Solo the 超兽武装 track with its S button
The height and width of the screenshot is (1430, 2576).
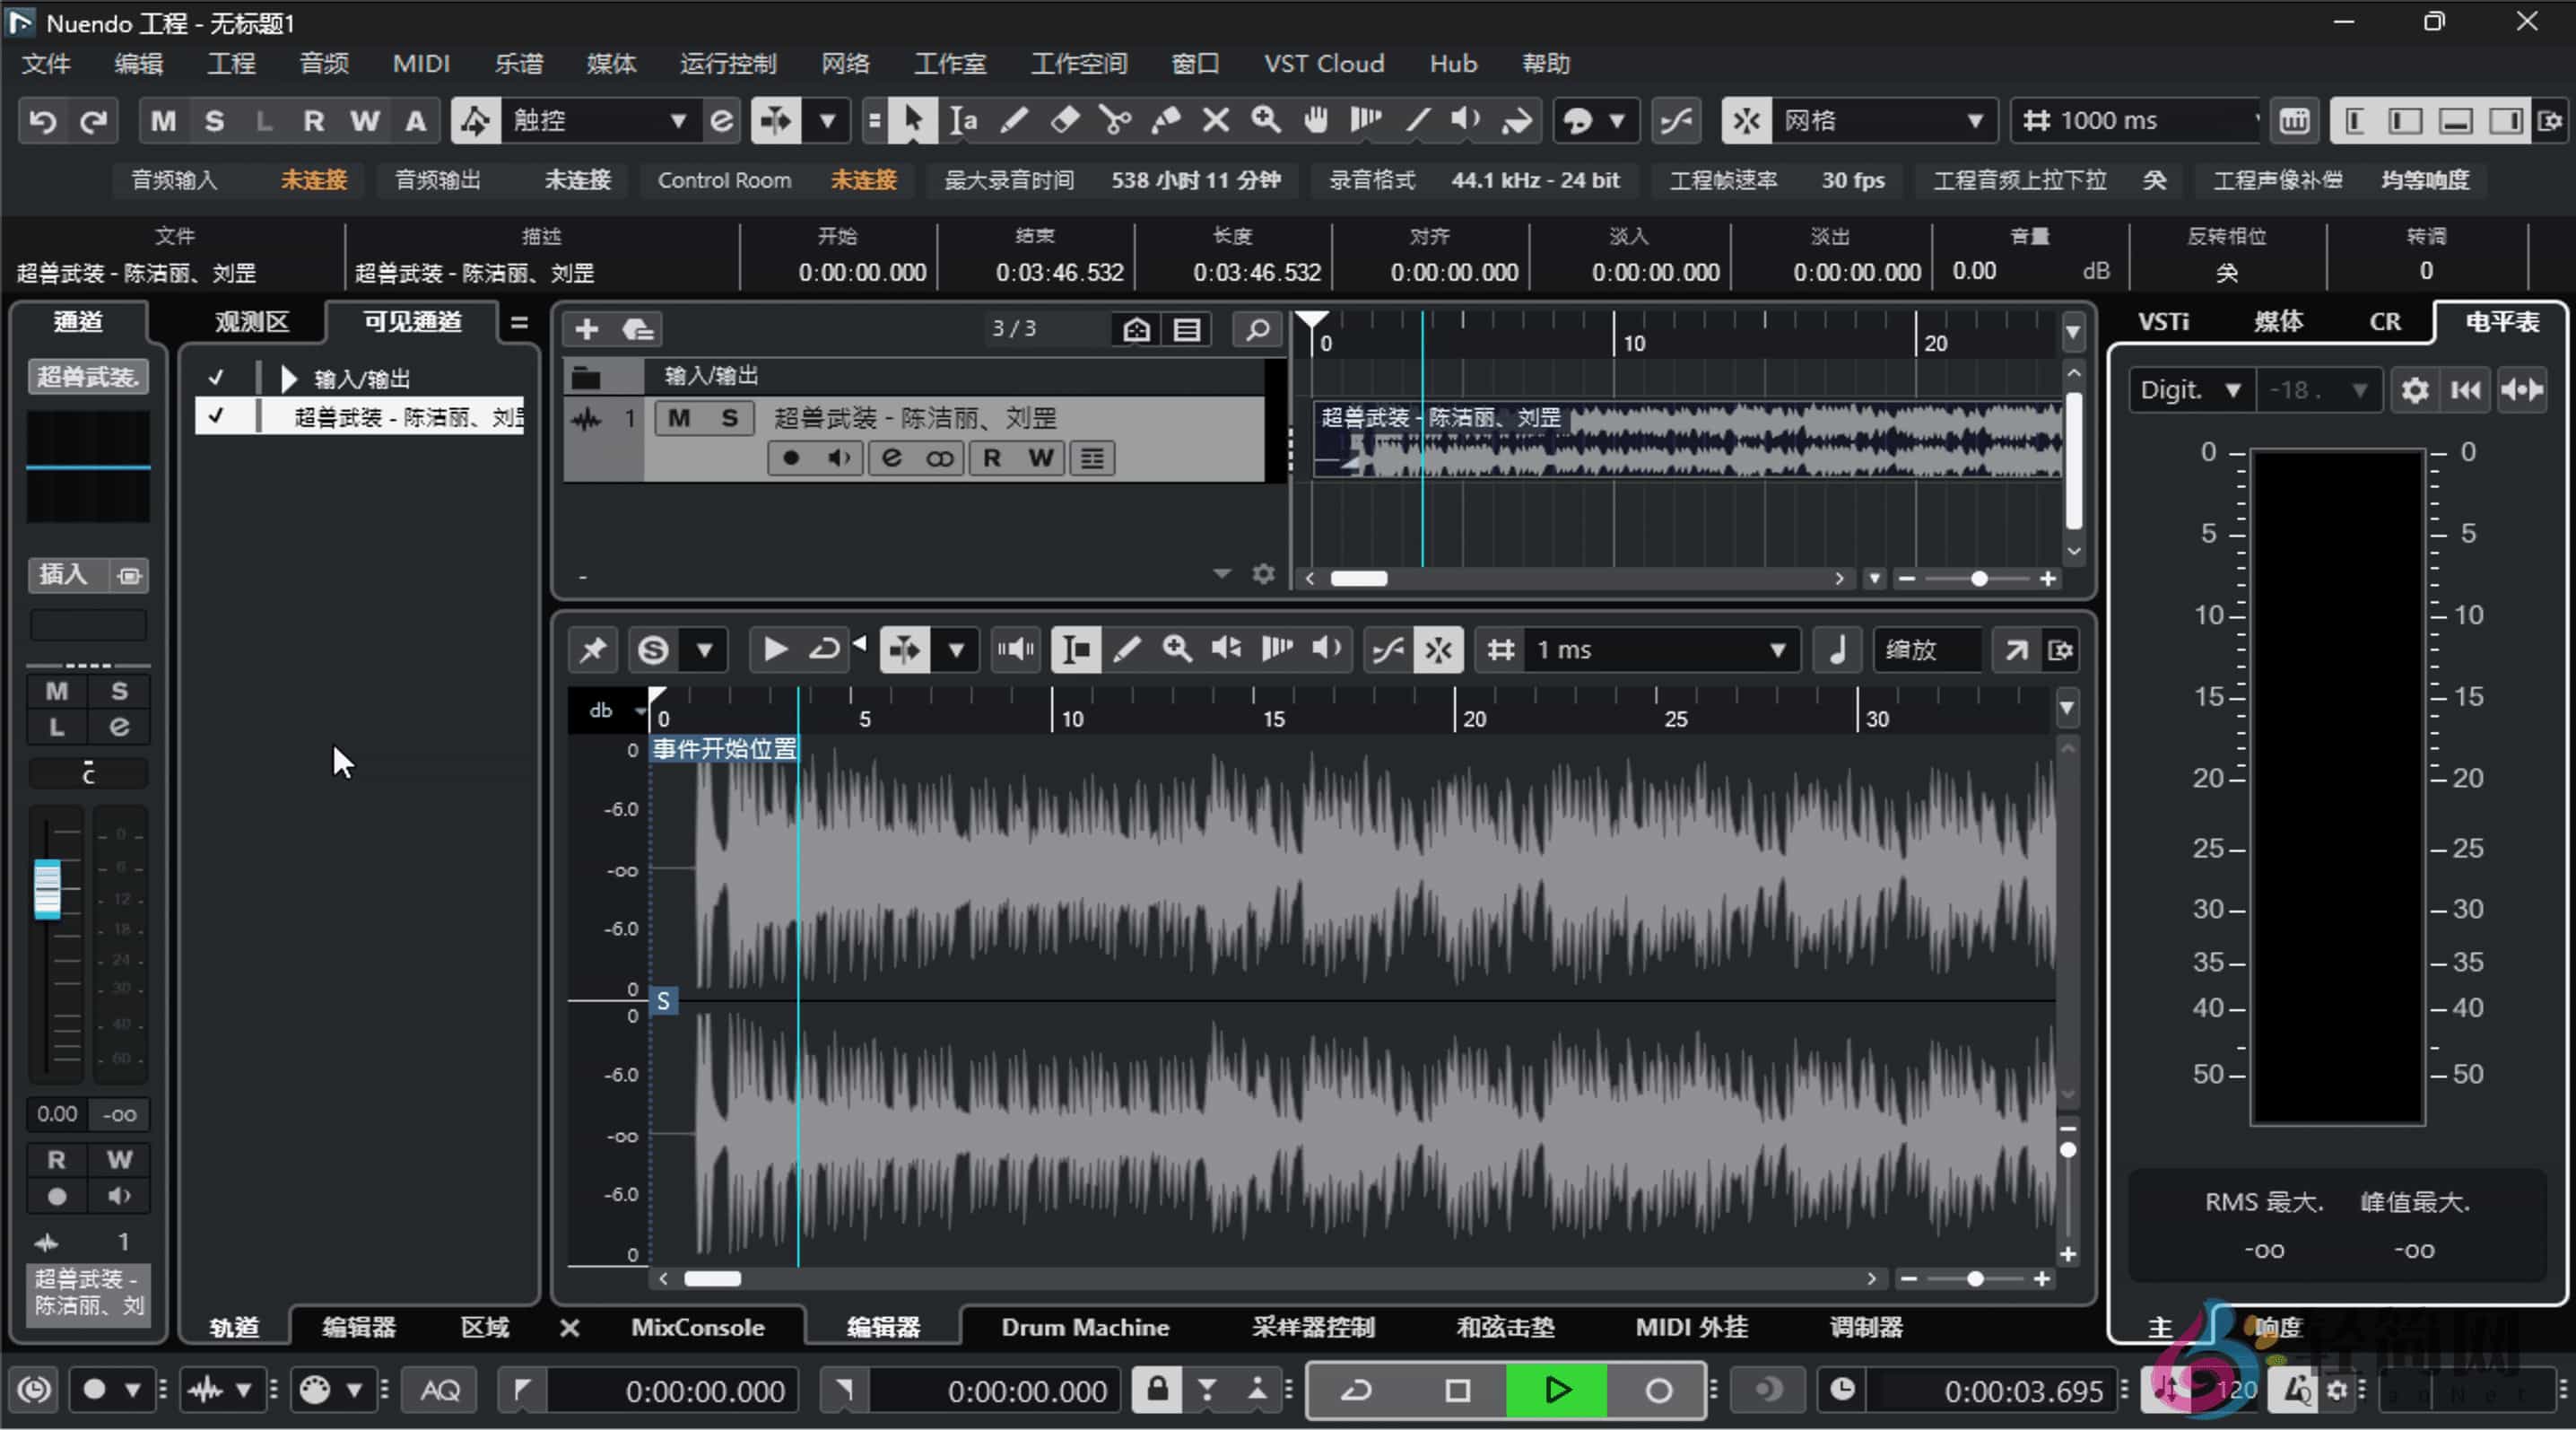click(729, 418)
